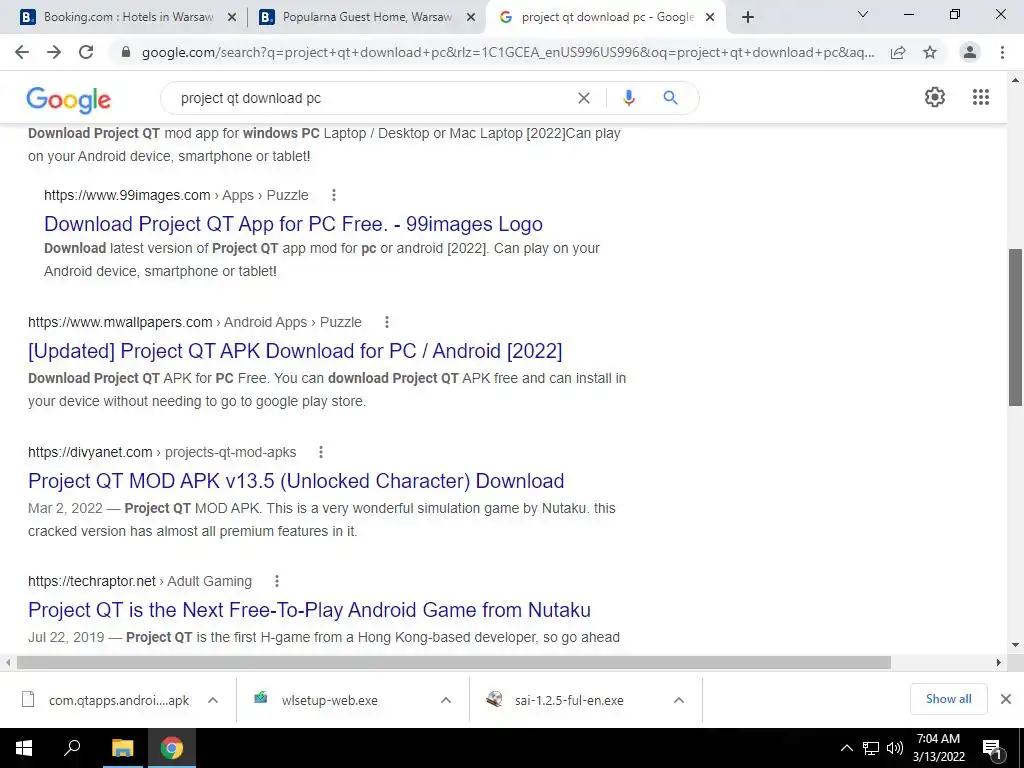
Task: Clear the Google search box text
Action: tap(584, 98)
